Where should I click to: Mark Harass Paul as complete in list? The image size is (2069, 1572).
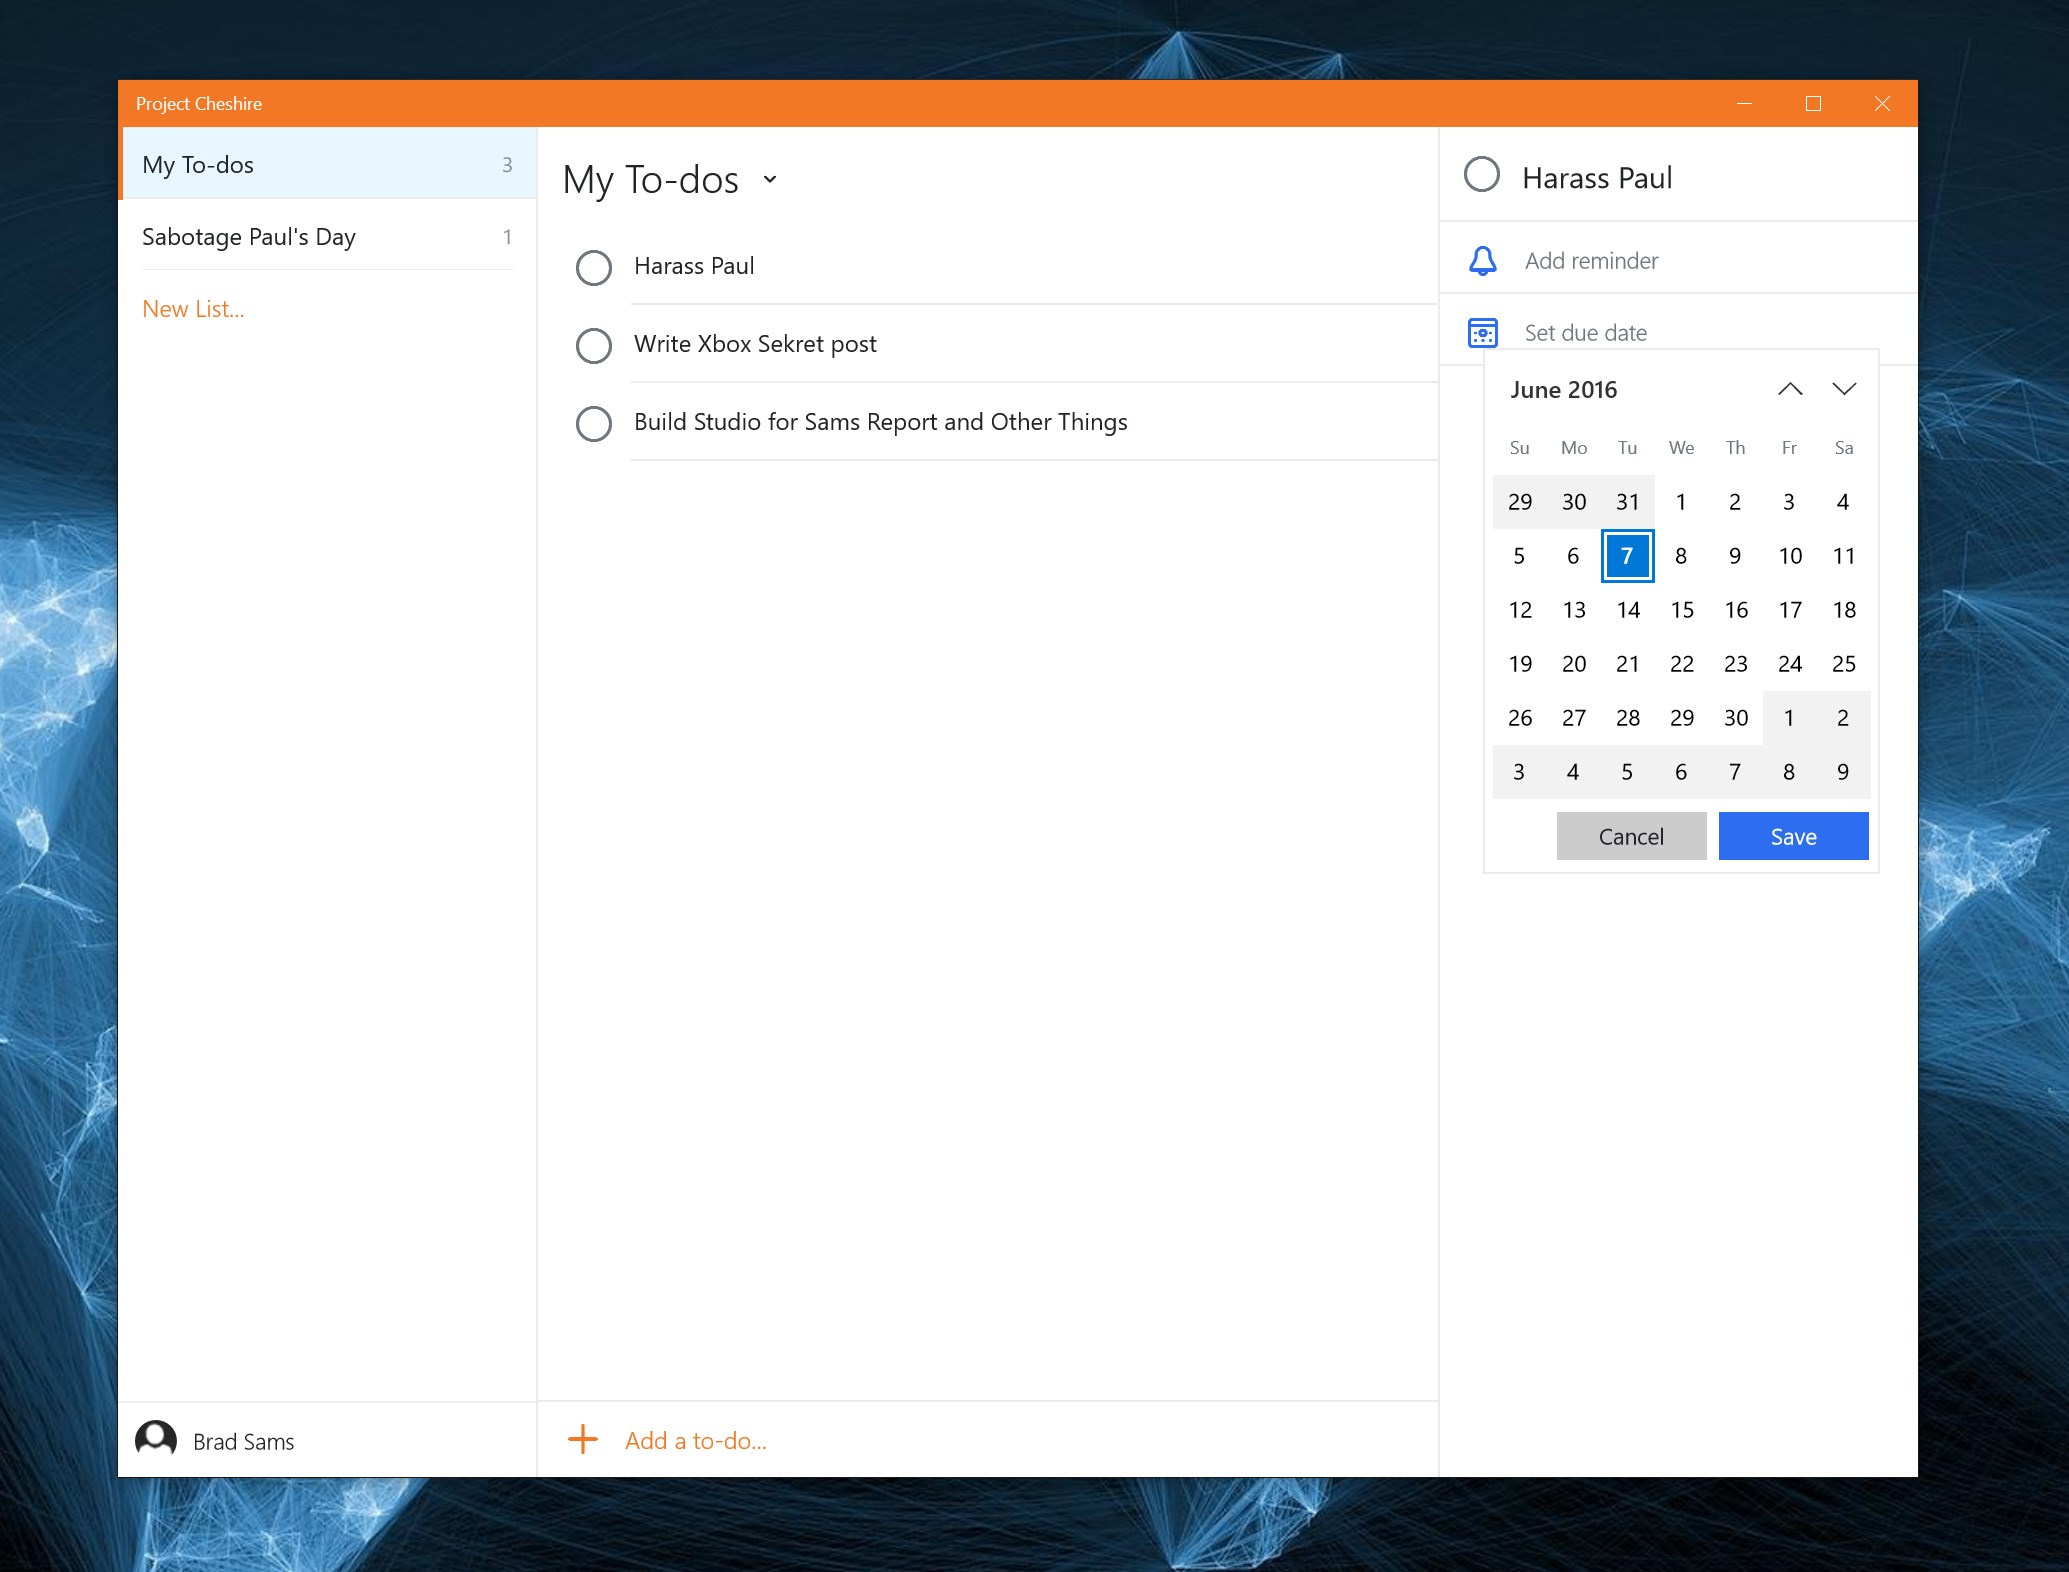[594, 267]
